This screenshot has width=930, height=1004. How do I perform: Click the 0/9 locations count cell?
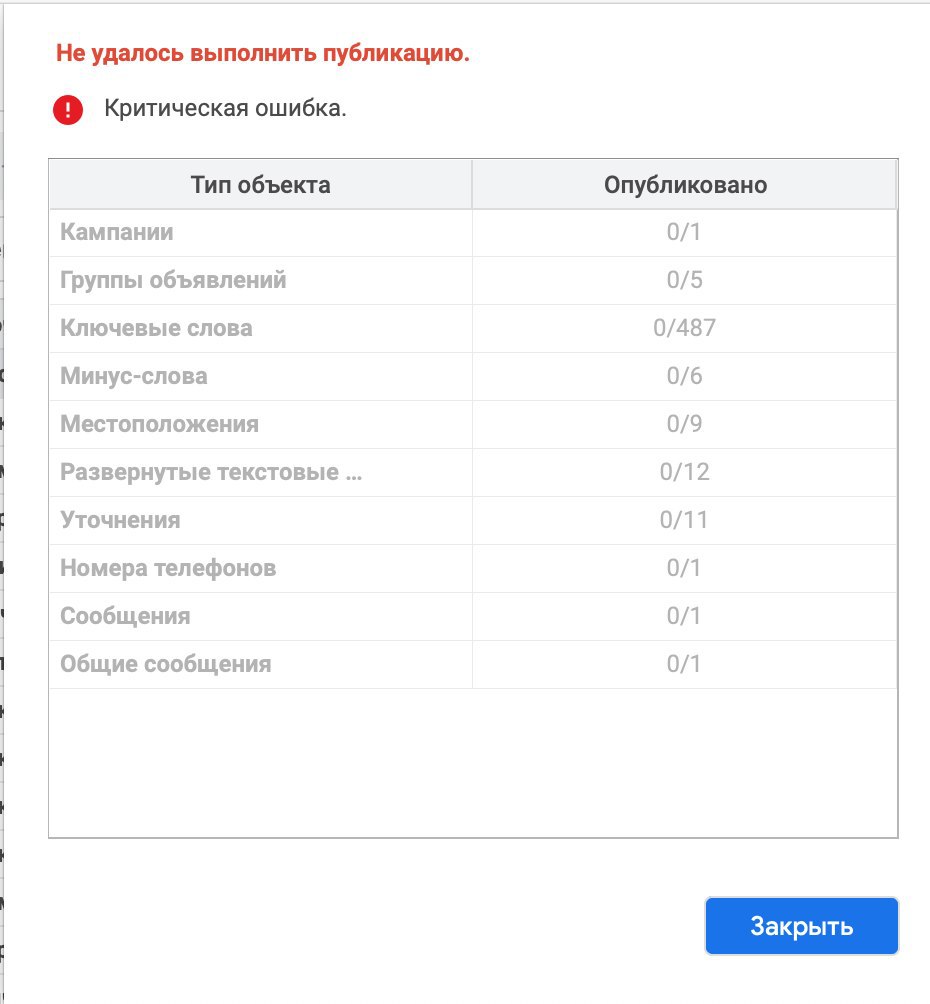coord(684,425)
